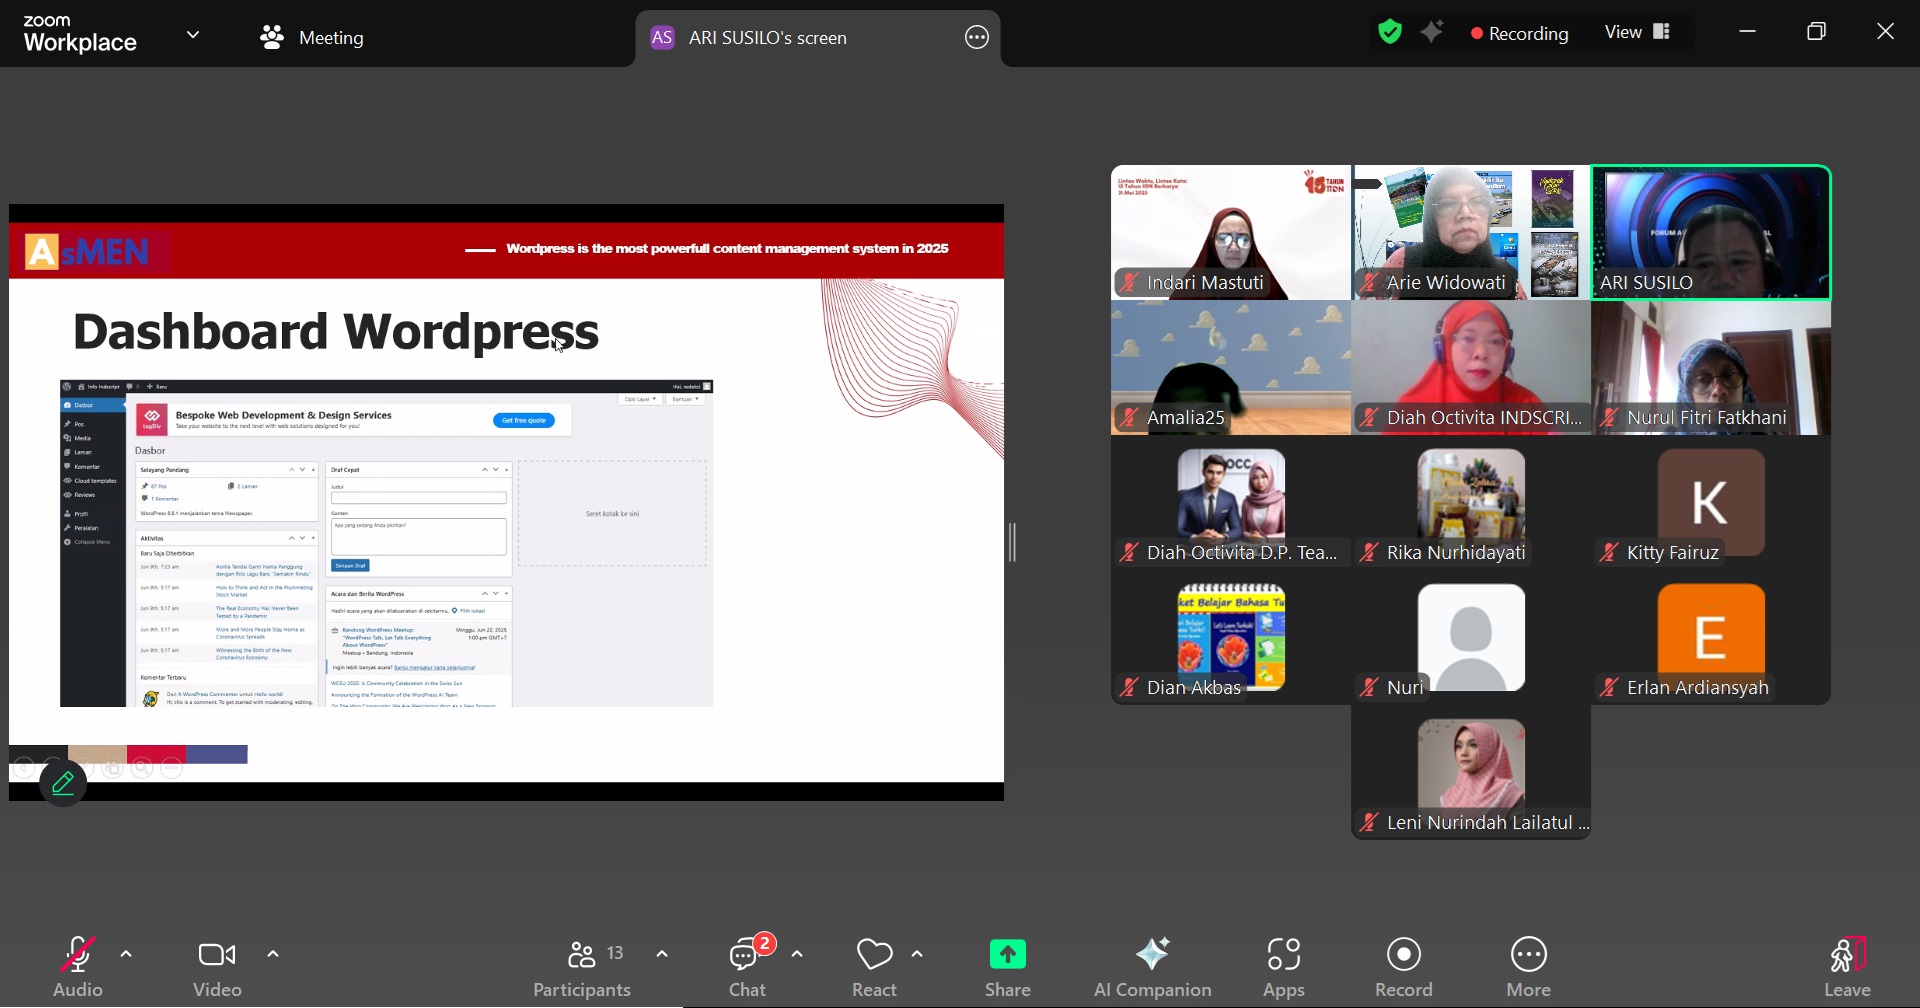
Task: Expand the participants options arrow
Action: pos(662,954)
